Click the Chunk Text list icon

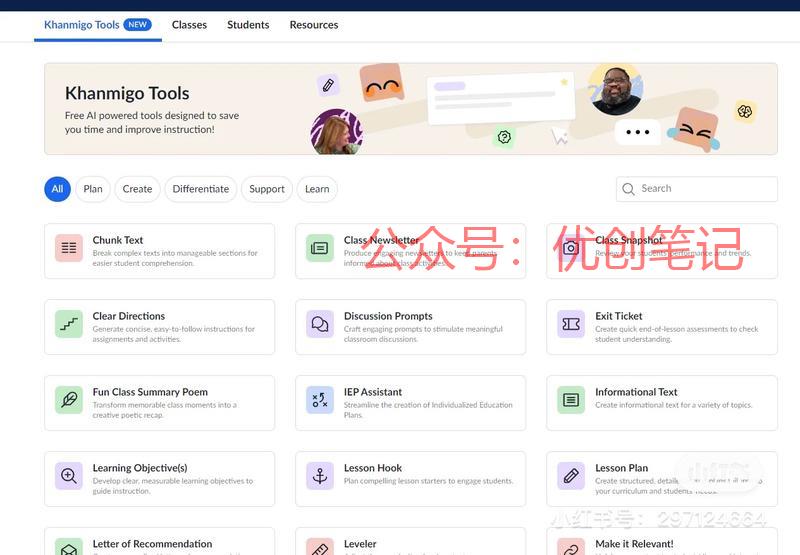pos(69,248)
